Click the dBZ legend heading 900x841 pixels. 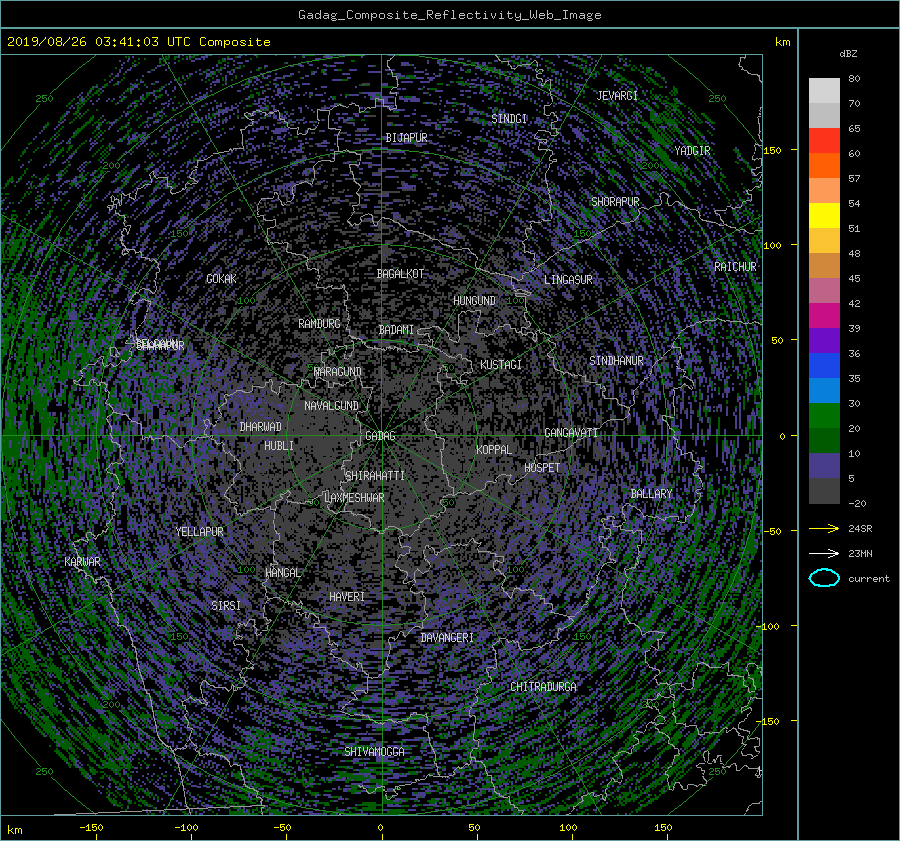pos(848,54)
